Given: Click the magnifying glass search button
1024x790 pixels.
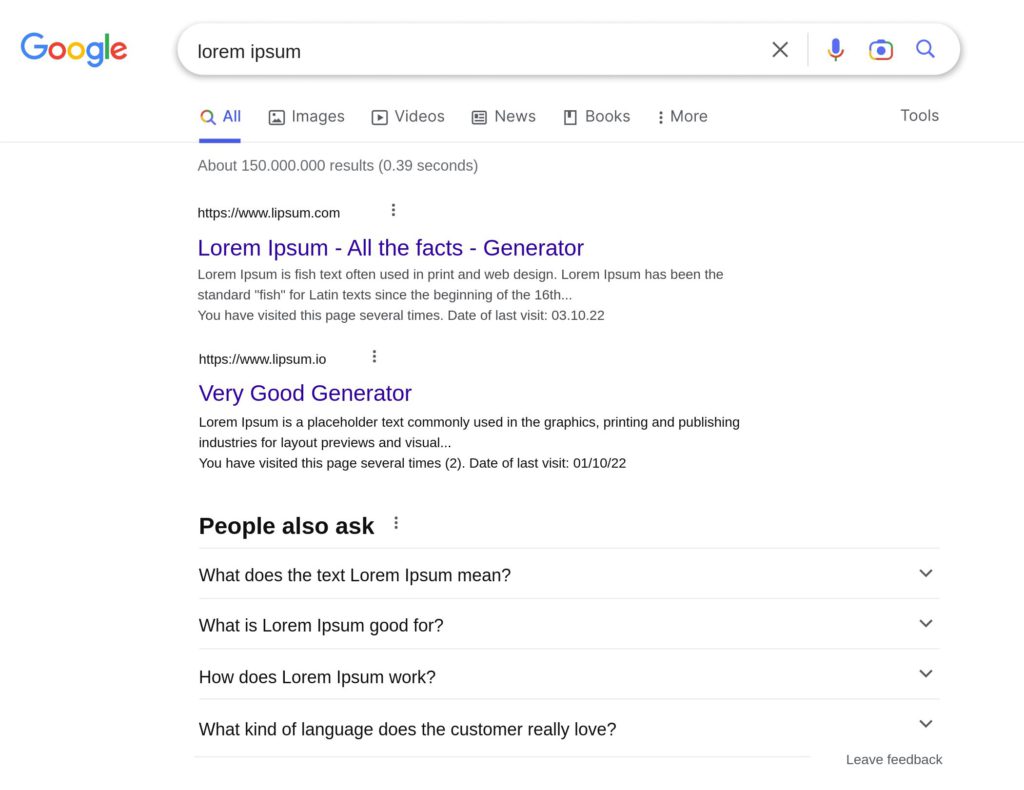Looking at the screenshot, I should (x=925, y=49).
